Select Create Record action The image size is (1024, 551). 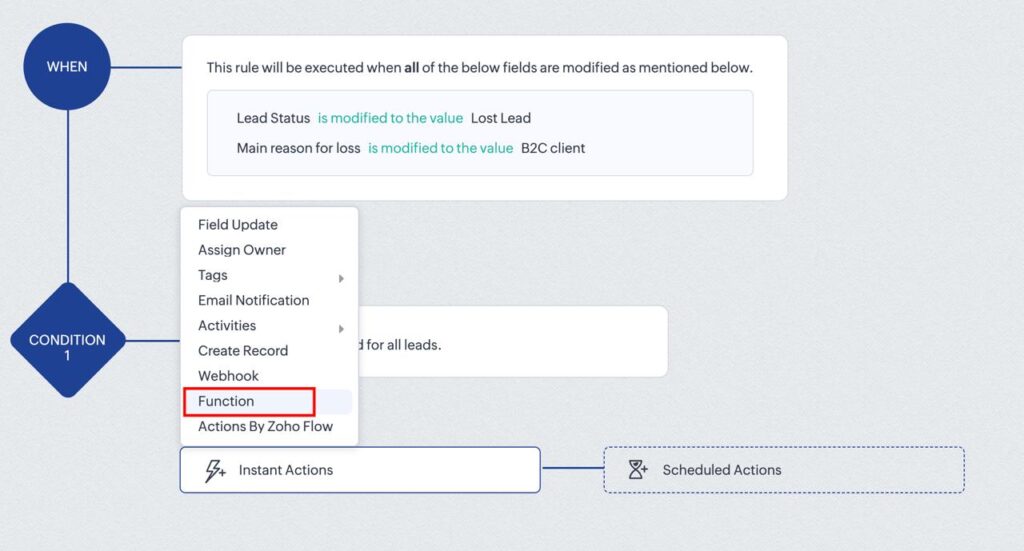(243, 351)
